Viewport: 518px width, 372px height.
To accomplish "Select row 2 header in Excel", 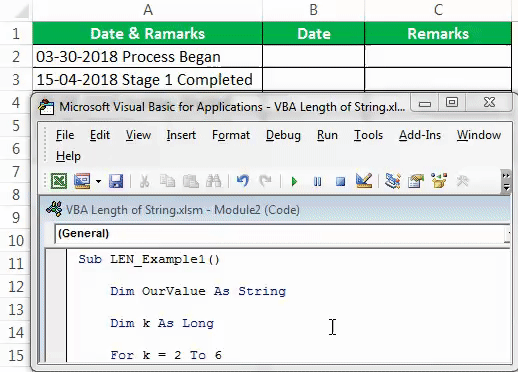I will coord(16,56).
